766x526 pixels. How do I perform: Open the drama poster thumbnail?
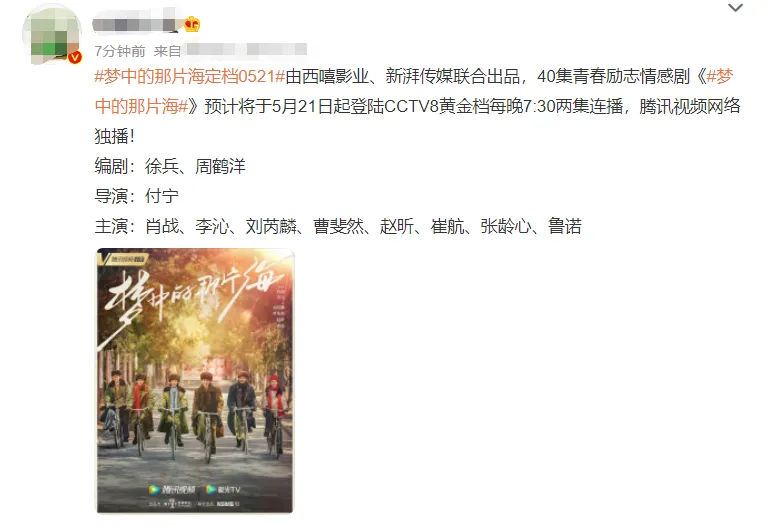coord(195,380)
